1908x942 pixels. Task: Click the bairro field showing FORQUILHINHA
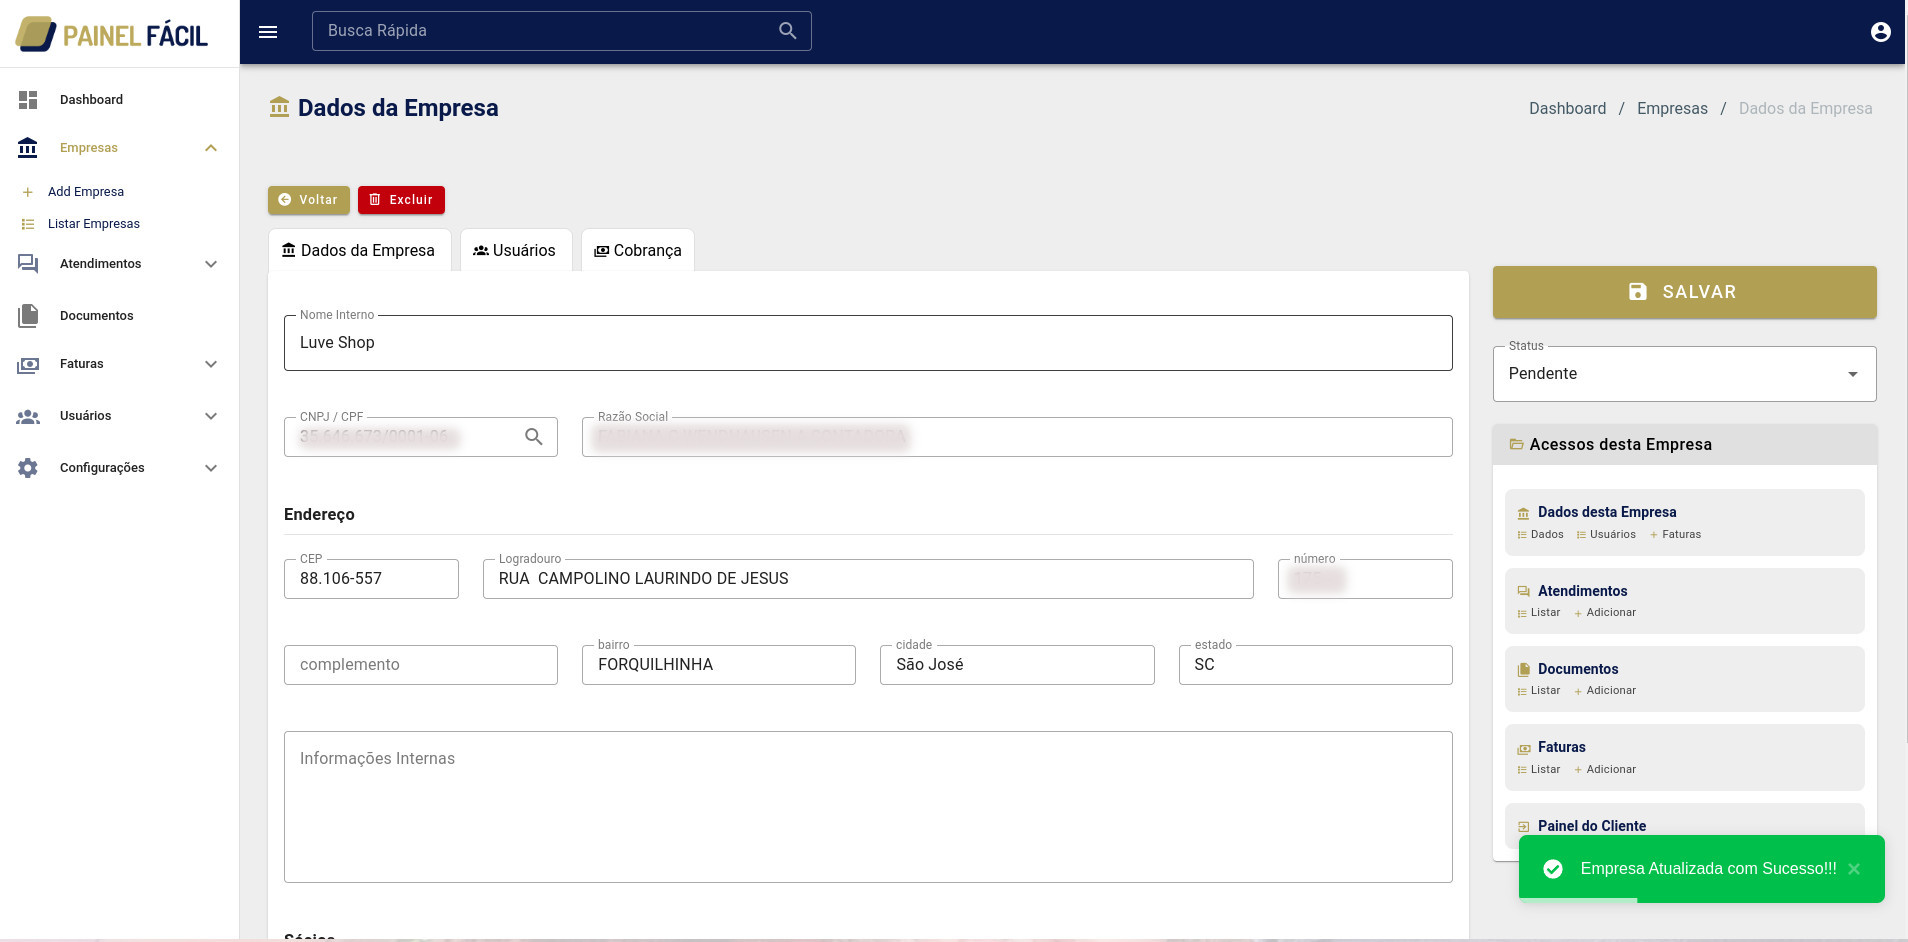pos(719,665)
